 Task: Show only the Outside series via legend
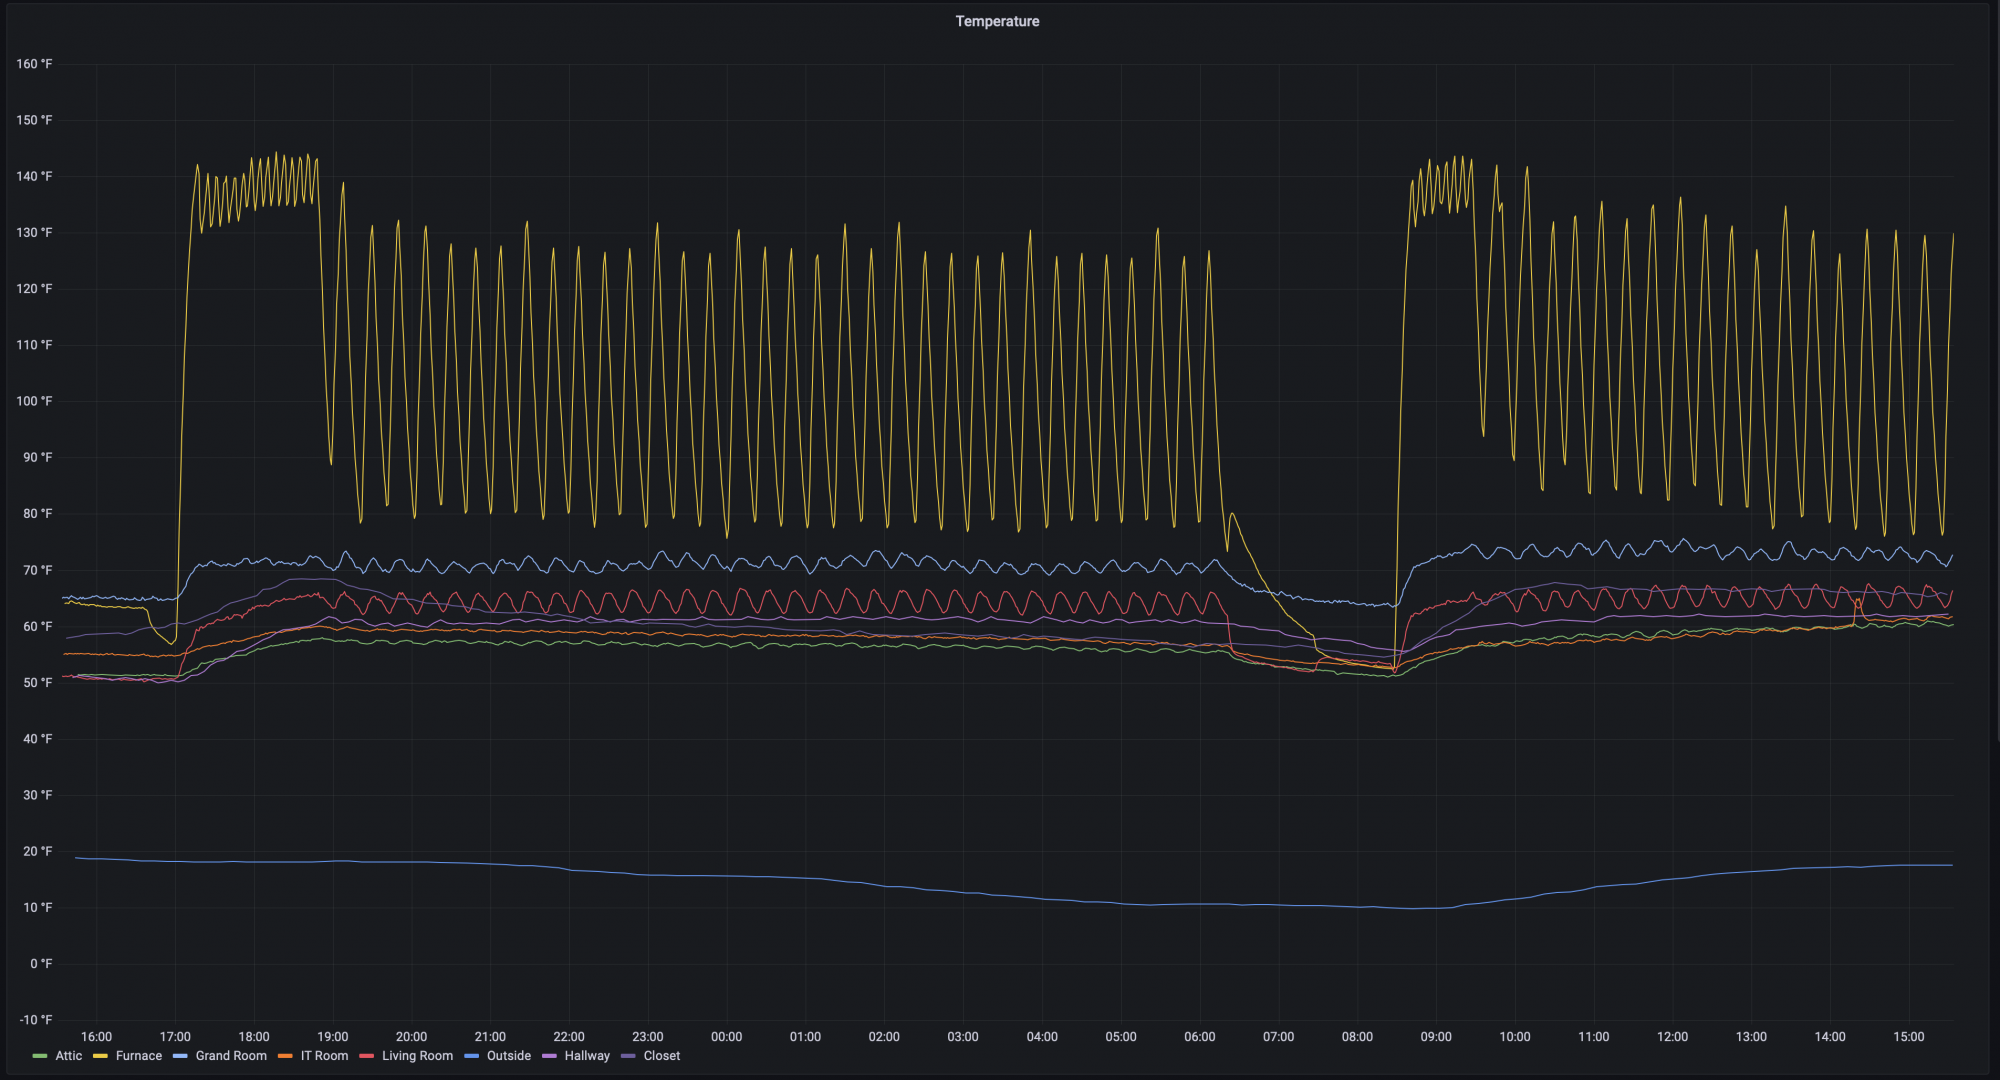[x=509, y=1056]
